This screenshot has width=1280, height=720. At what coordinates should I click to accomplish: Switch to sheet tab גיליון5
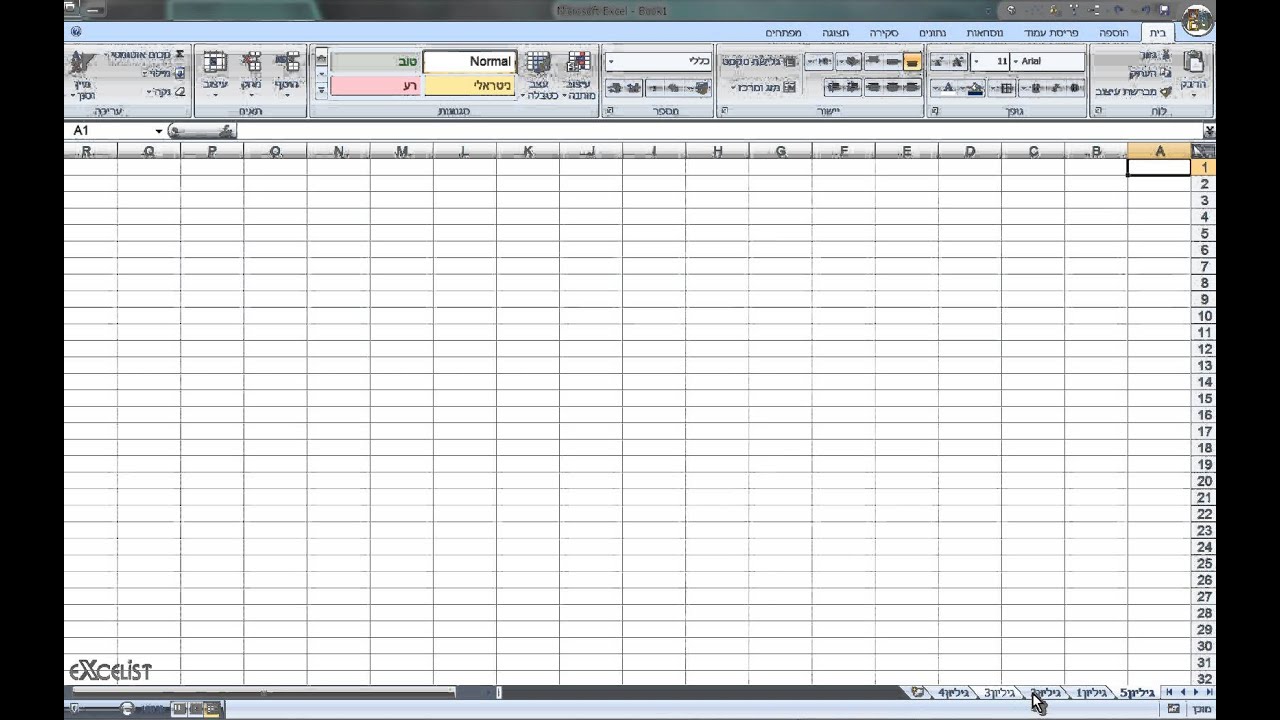pos(1137,693)
